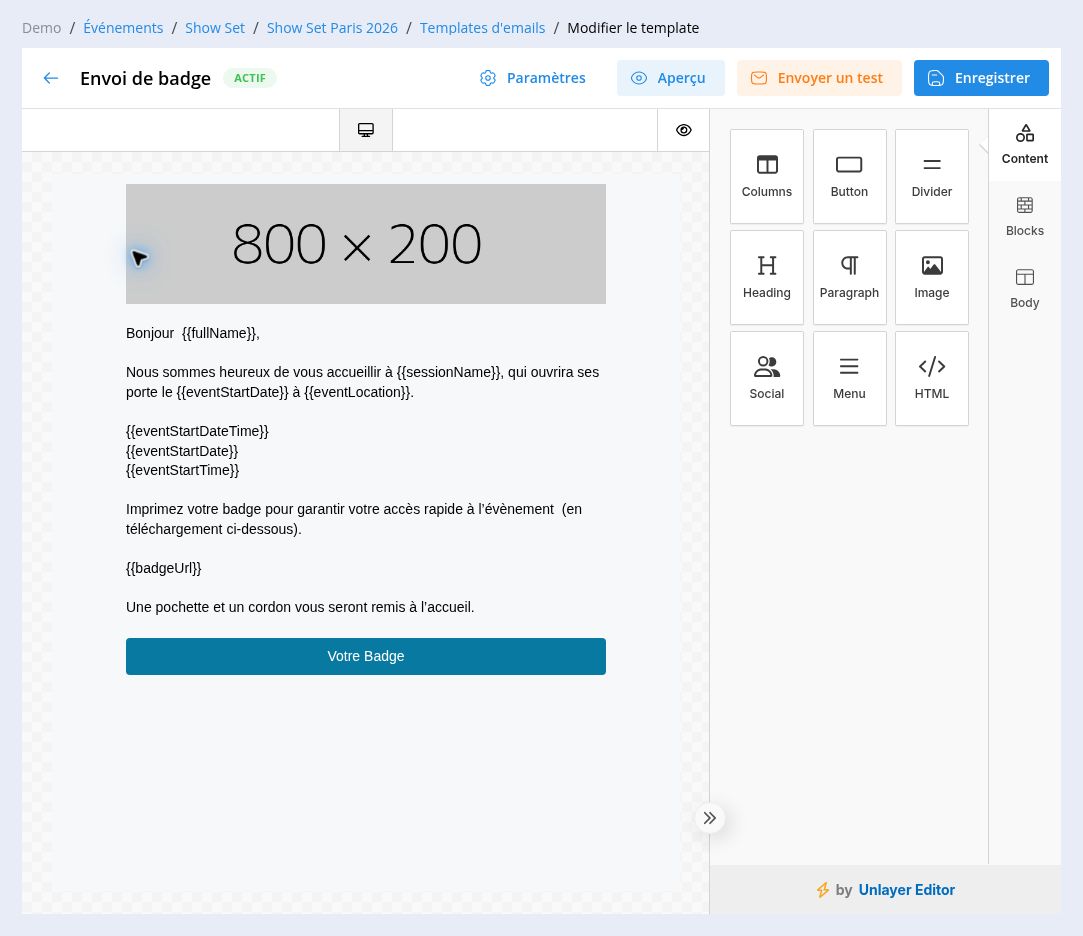Save the template with Enregistrer
The height and width of the screenshot is (936, 1083).
[981, 78]
